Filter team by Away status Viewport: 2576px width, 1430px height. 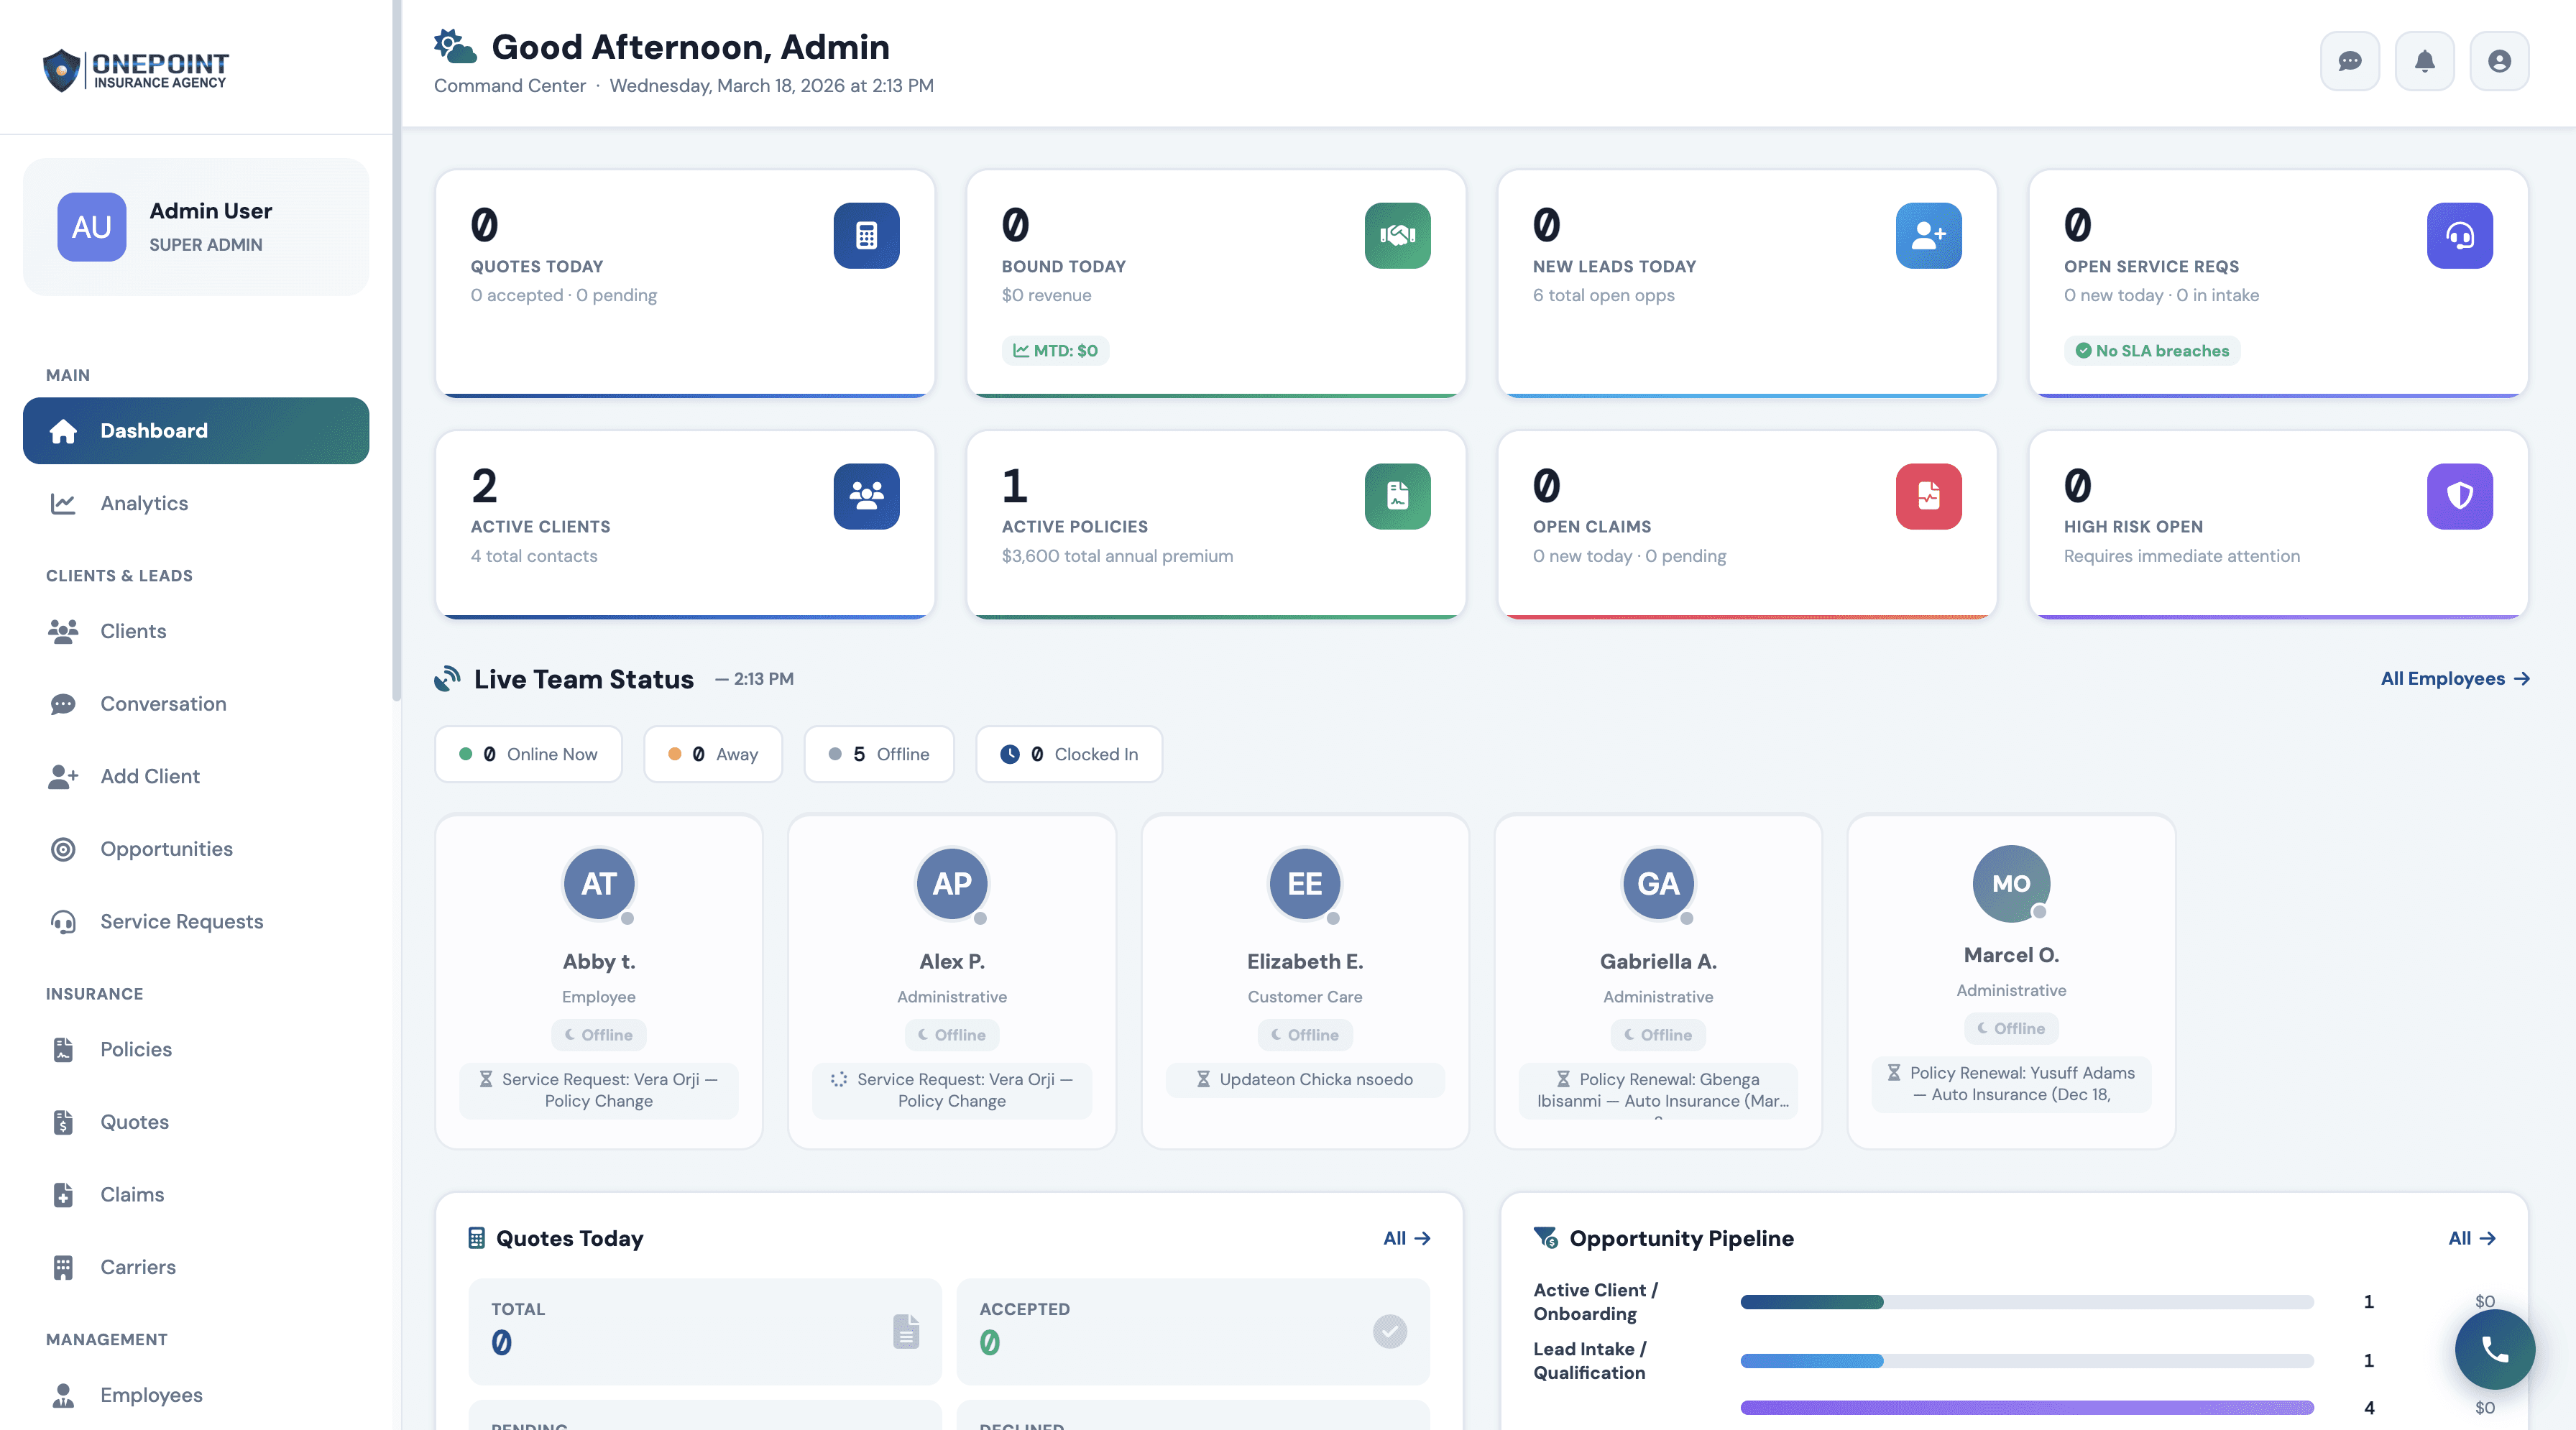(712, 754)
